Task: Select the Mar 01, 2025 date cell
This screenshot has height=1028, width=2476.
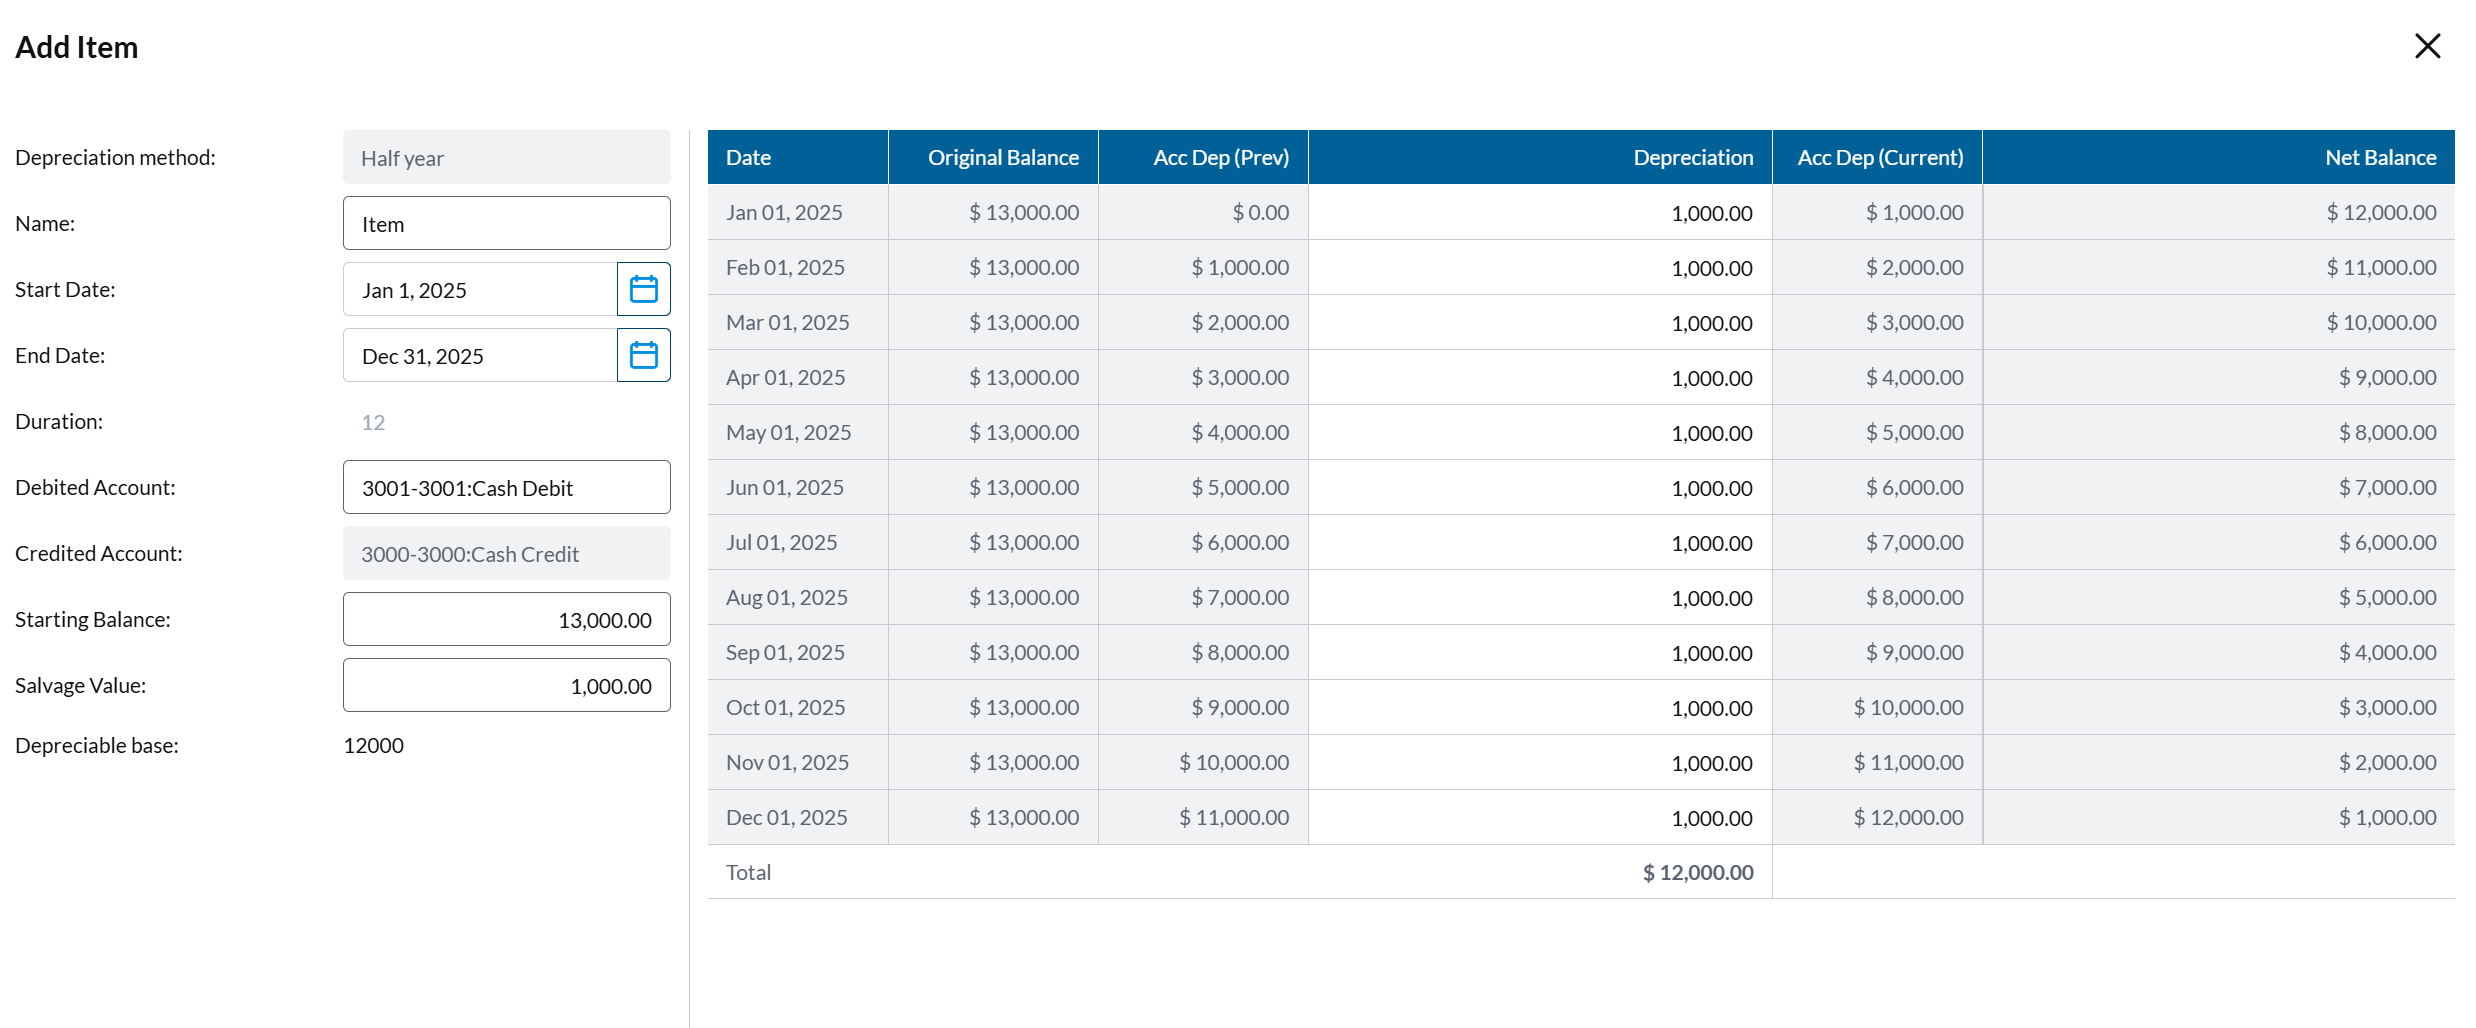Action: pos(788,323)
